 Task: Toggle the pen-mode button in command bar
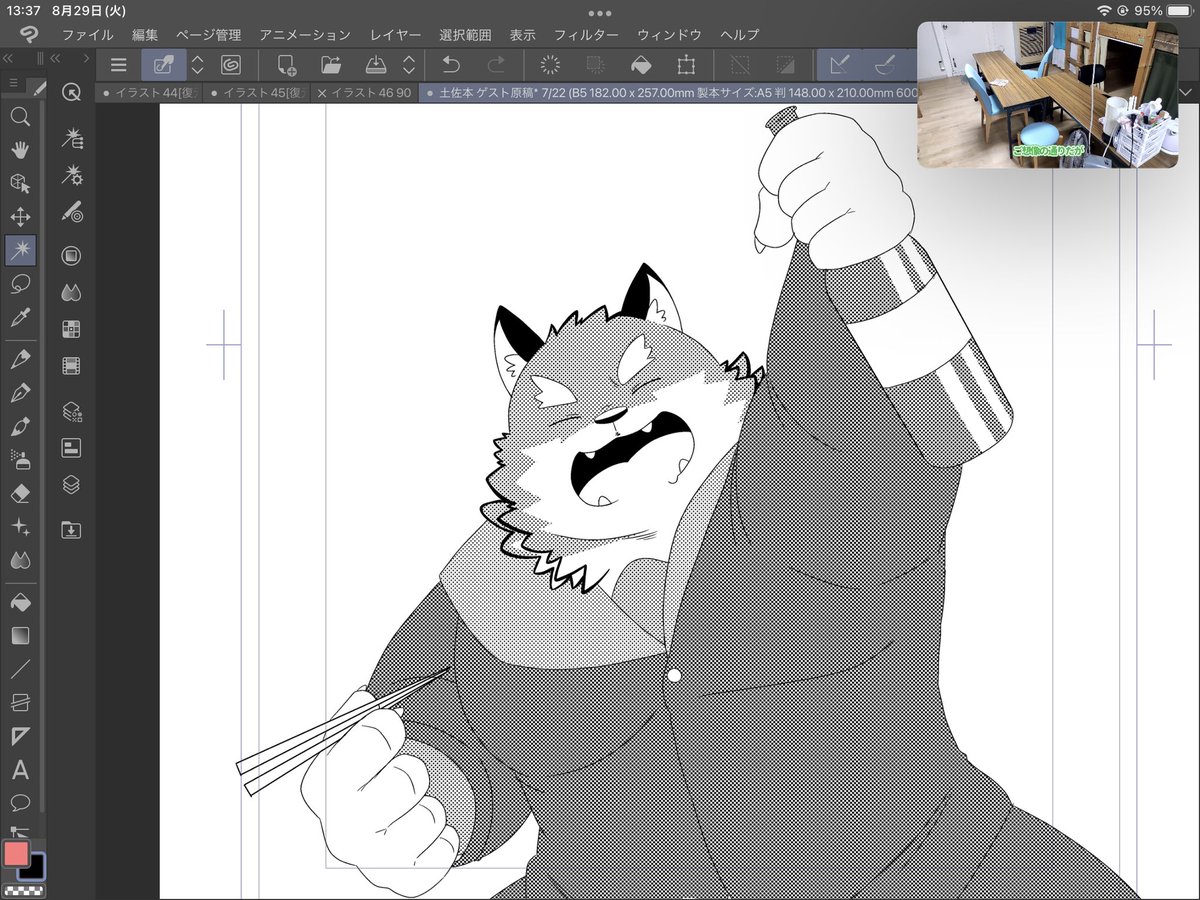pos(163,65)
